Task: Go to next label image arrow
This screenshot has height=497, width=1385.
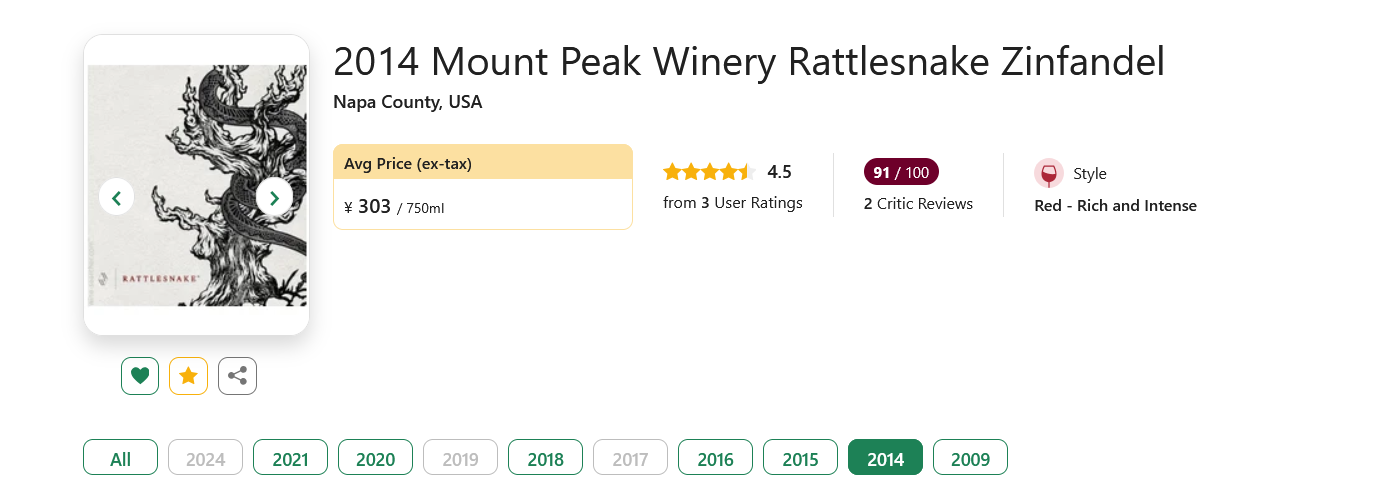Action: pos(274,197)
